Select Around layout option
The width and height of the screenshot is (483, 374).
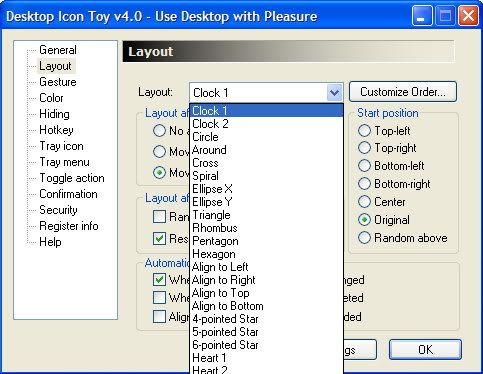(x=267, y=150)
